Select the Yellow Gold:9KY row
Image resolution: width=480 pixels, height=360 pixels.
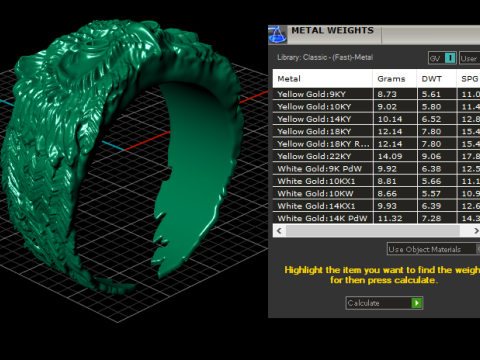(376, 94)
